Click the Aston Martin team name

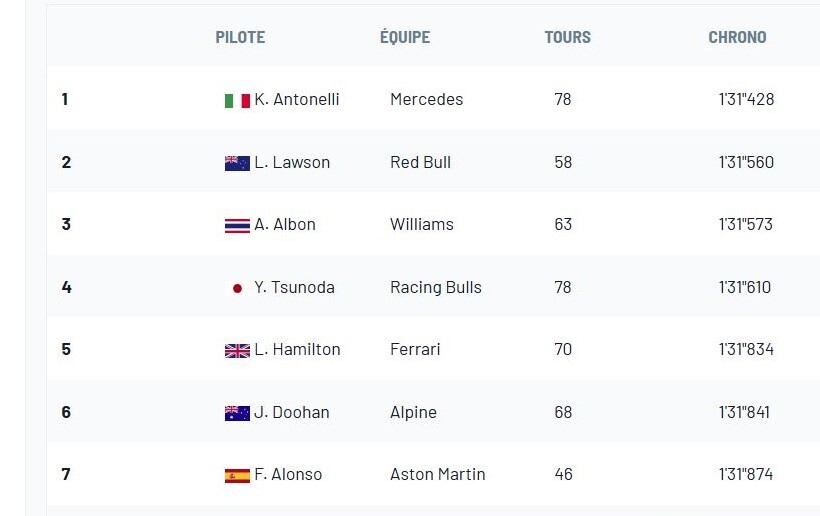coord(438,474)
